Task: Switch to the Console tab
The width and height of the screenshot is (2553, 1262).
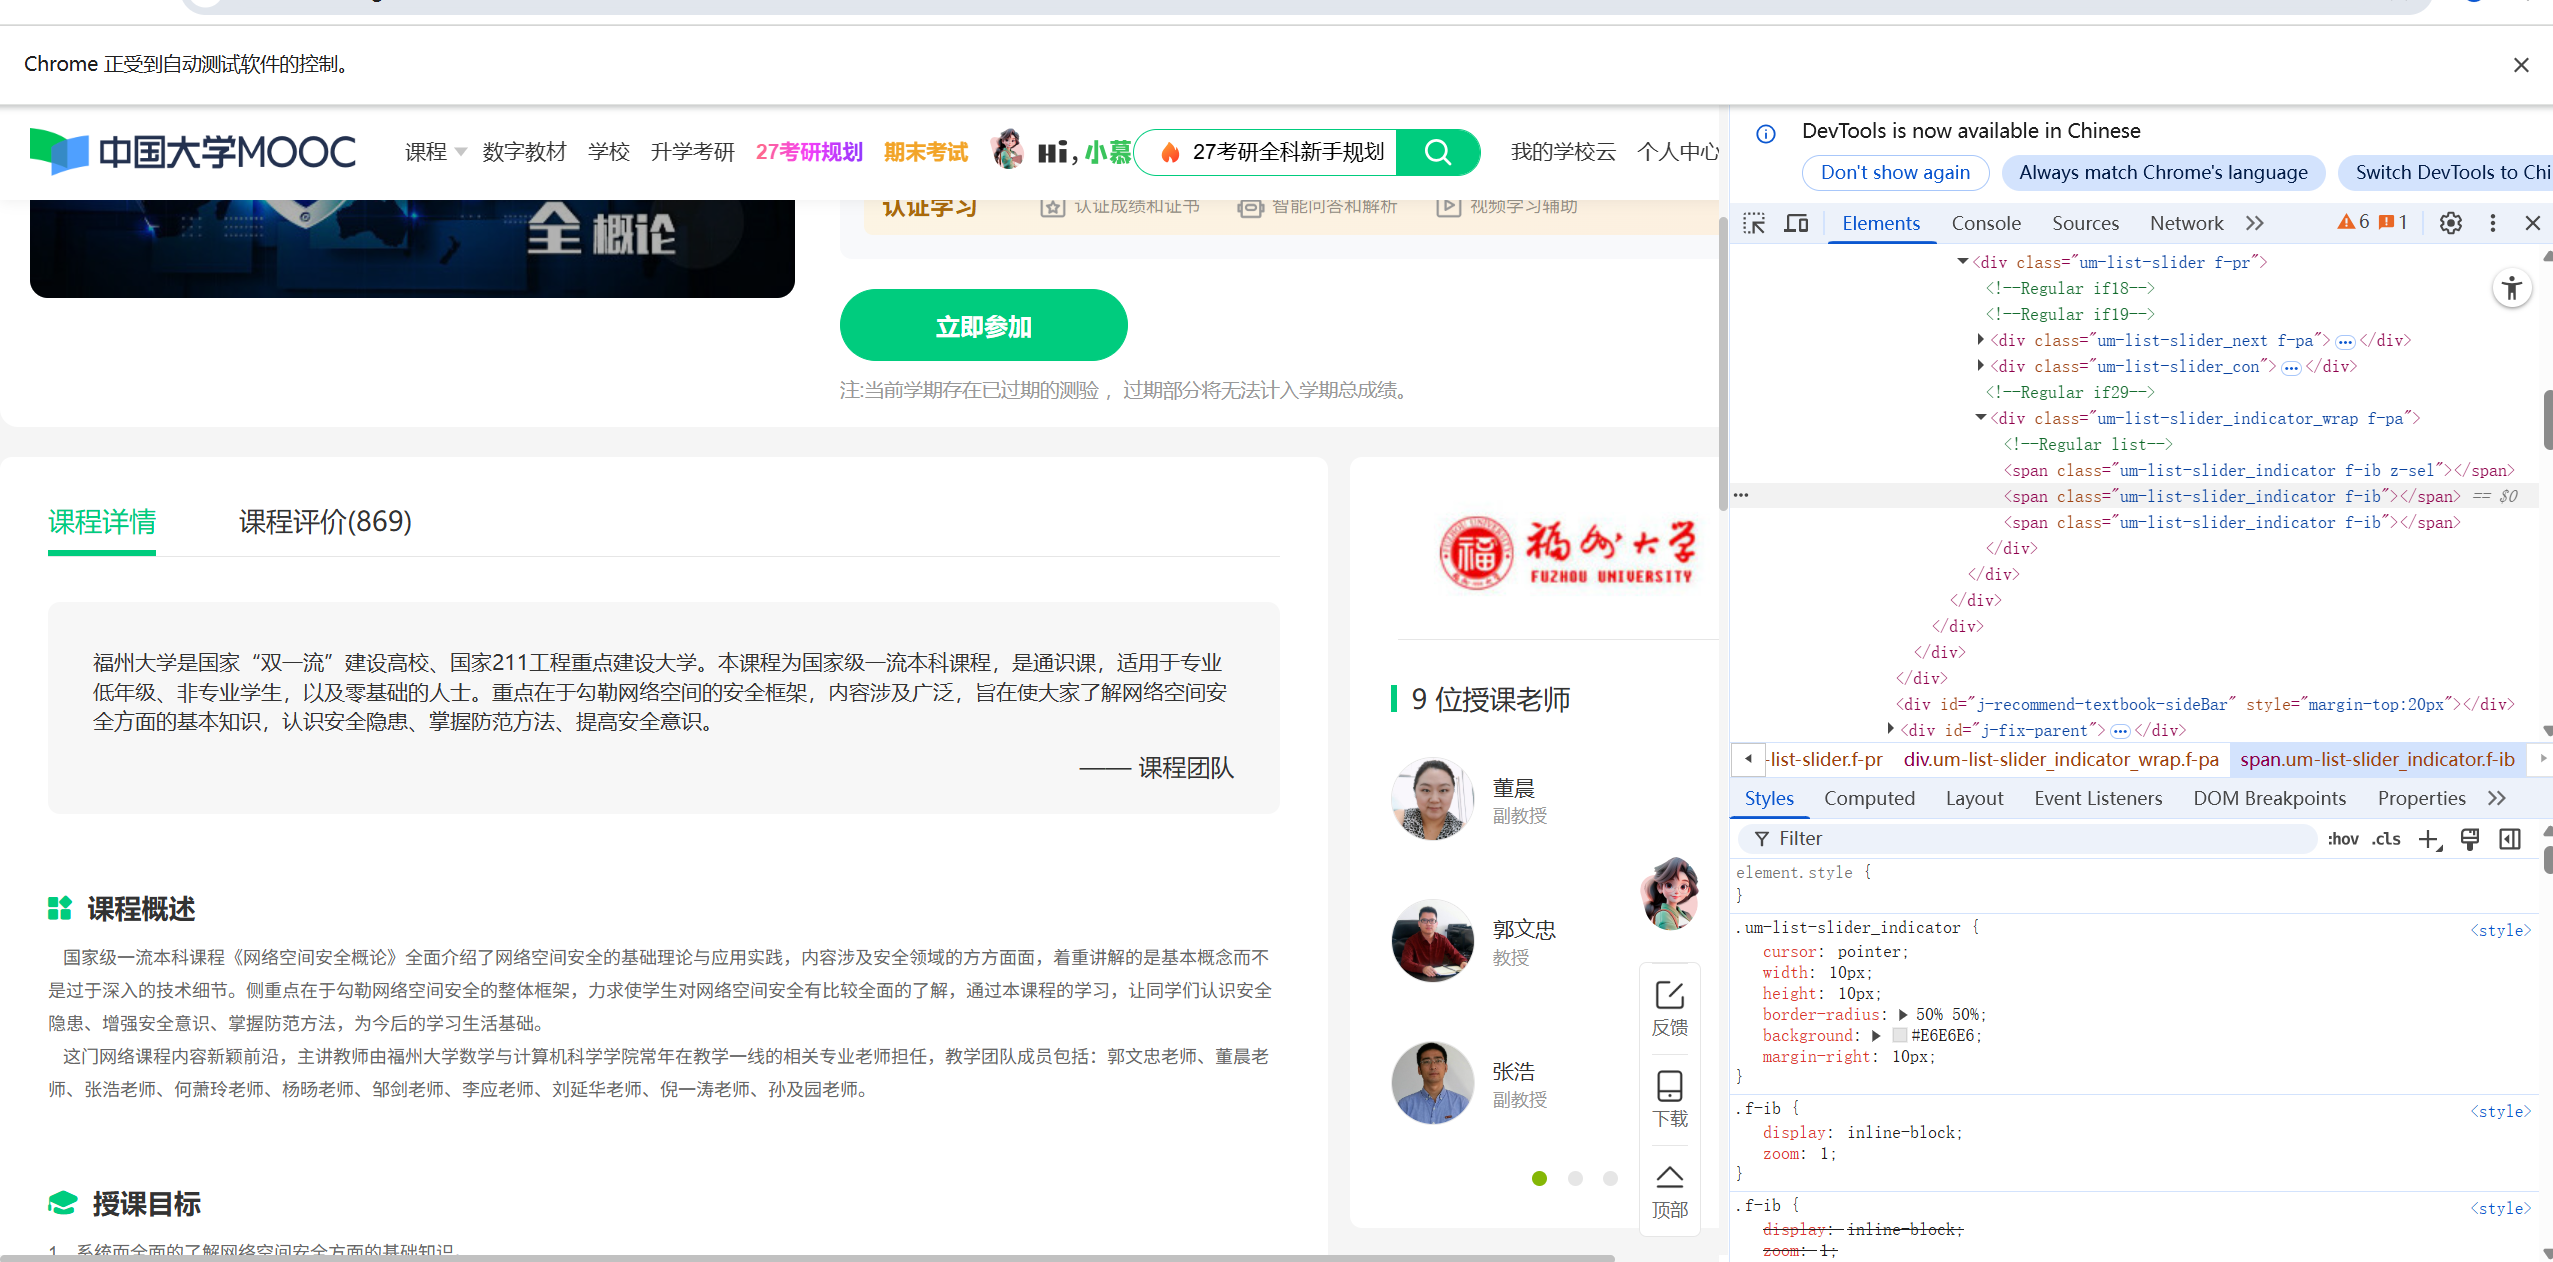Action: pyautogui.click(x=1986, y=223)
